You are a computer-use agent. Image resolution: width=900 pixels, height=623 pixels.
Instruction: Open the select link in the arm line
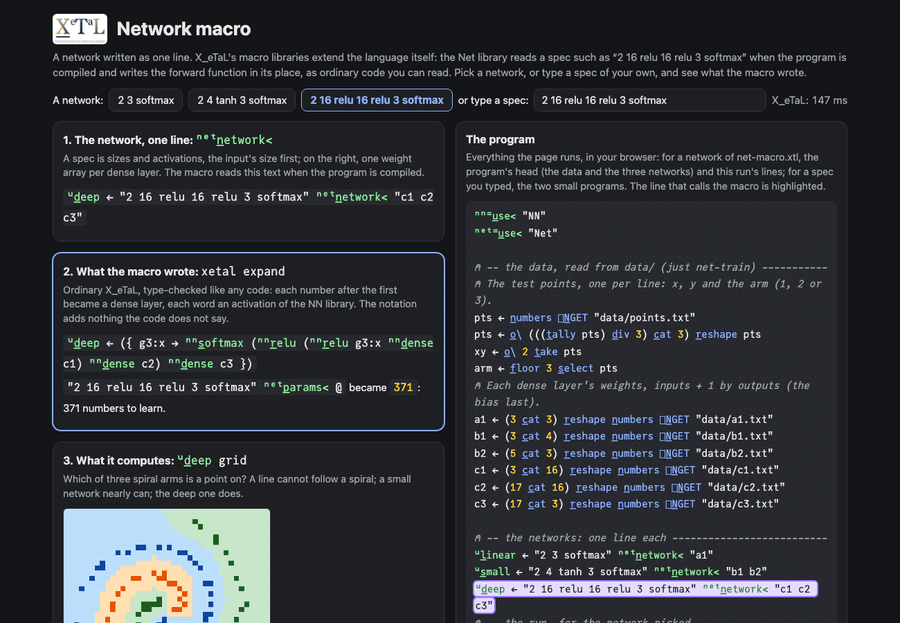pyautogui.click(x=575, y=368)
